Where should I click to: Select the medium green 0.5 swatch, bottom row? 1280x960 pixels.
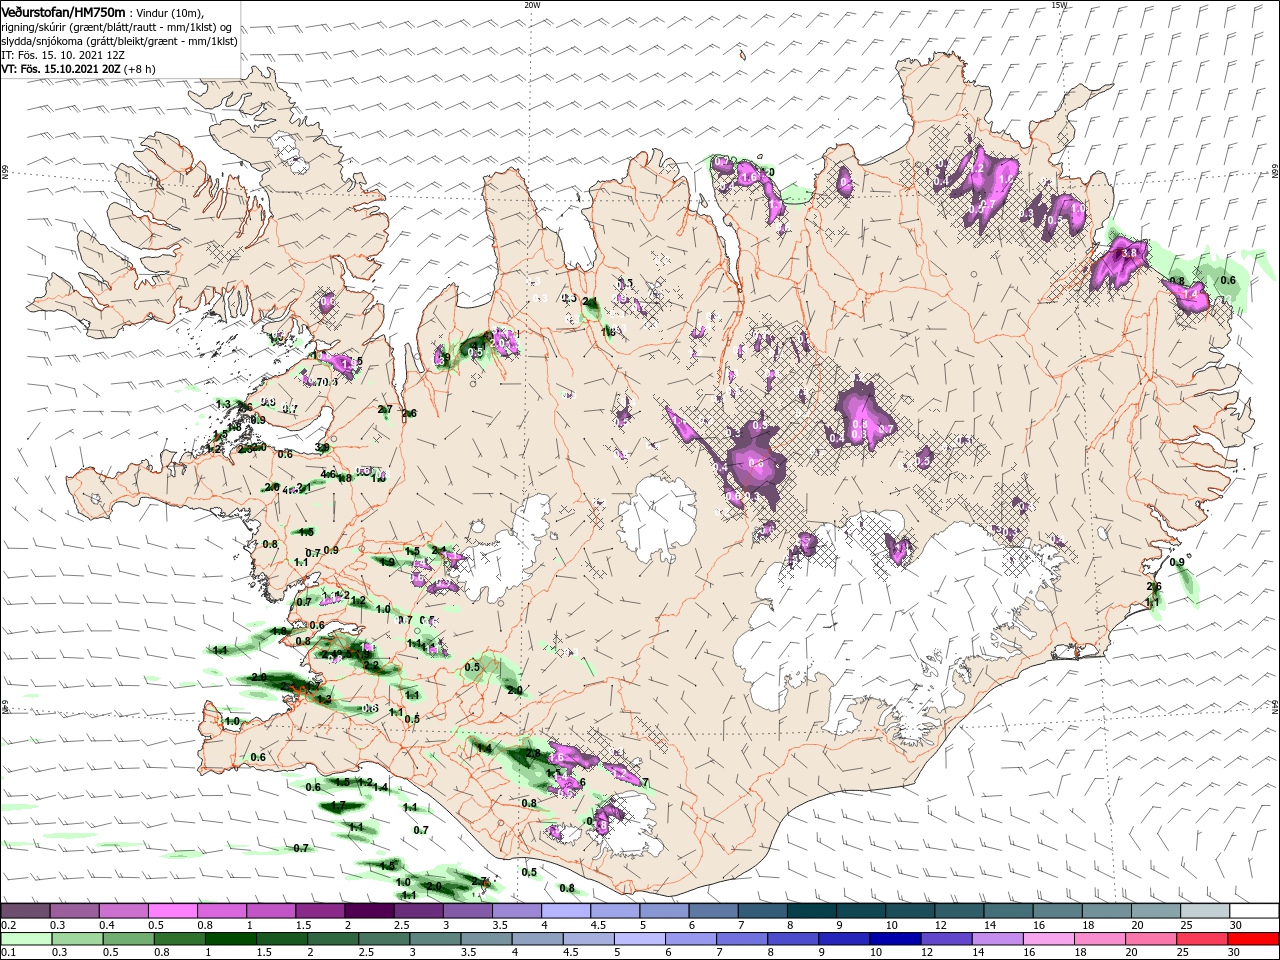point(128,940)
